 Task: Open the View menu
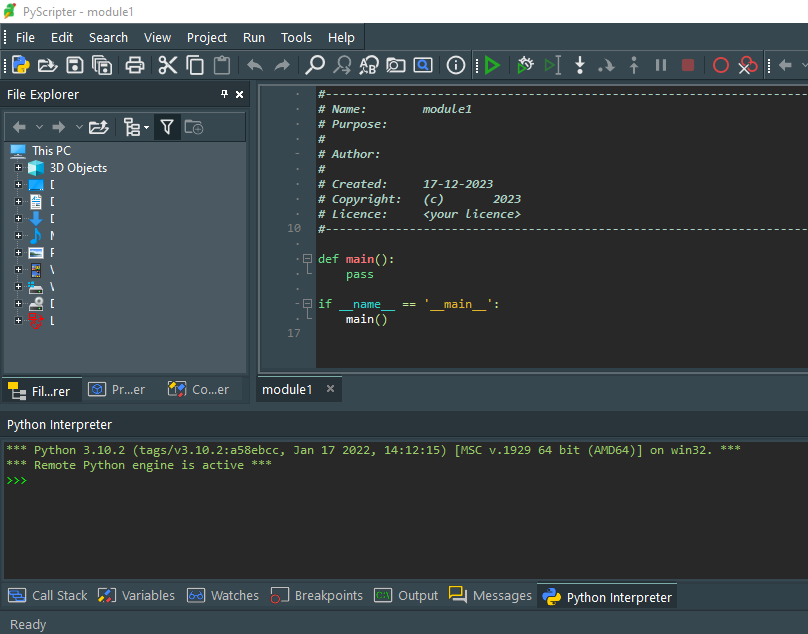[x=157, y=38]
